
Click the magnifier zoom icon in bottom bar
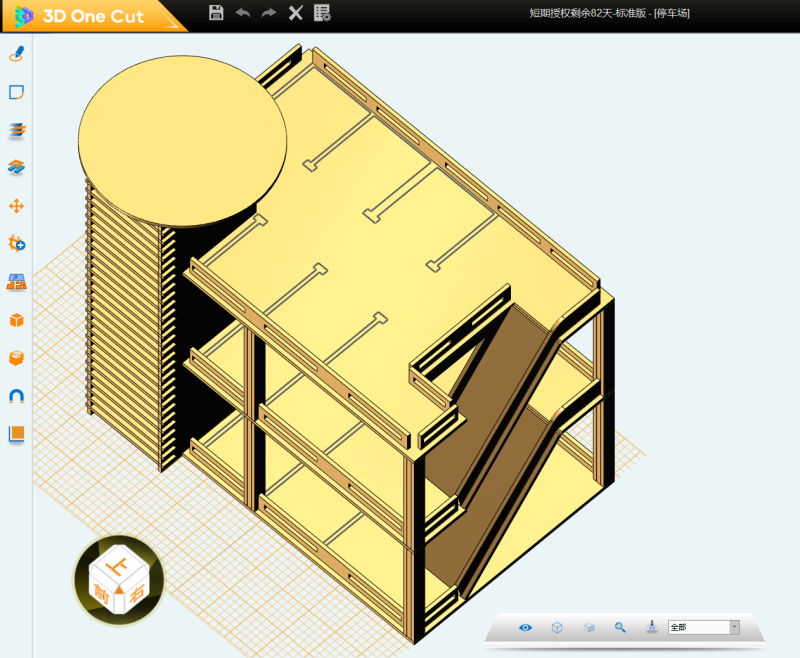(620, 627)
